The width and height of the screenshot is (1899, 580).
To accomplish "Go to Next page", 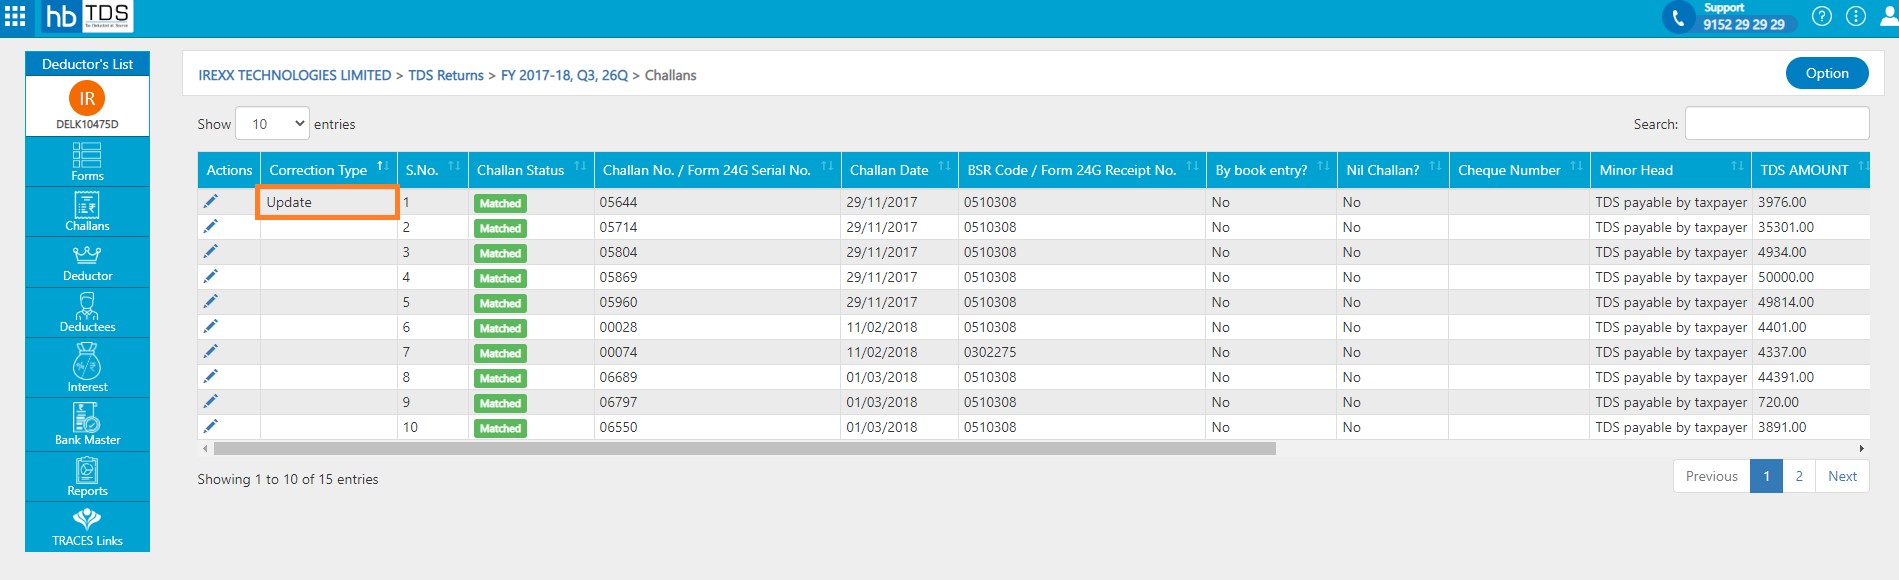I will click(x=1842, y=476).
